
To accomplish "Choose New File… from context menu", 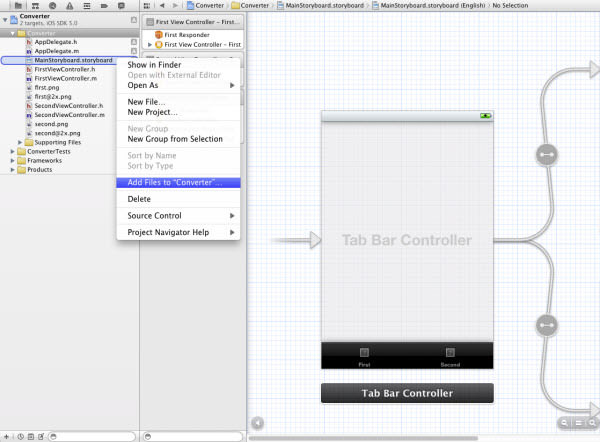I will [x=178, y=102].
